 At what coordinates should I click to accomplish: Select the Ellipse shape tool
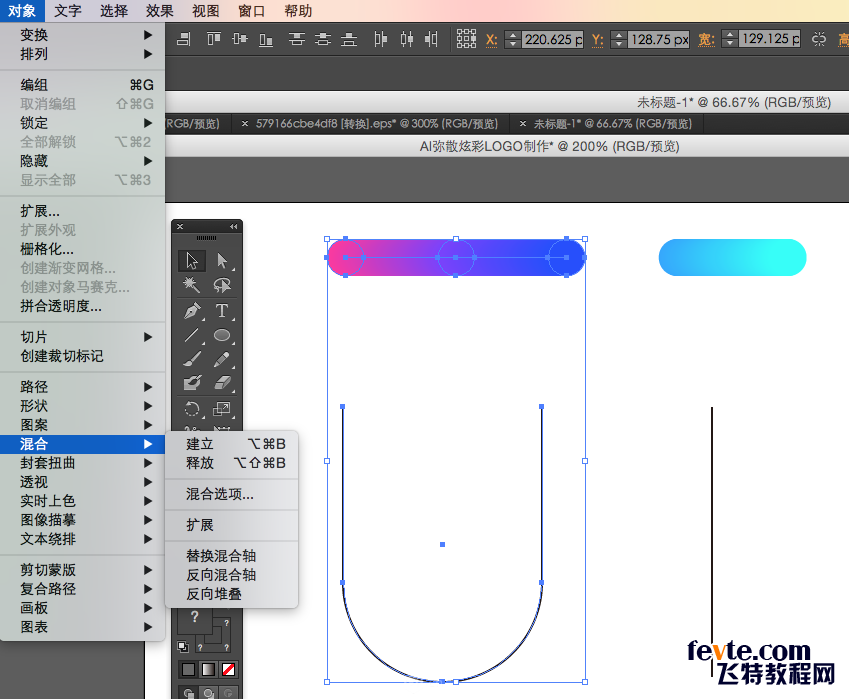222,335
